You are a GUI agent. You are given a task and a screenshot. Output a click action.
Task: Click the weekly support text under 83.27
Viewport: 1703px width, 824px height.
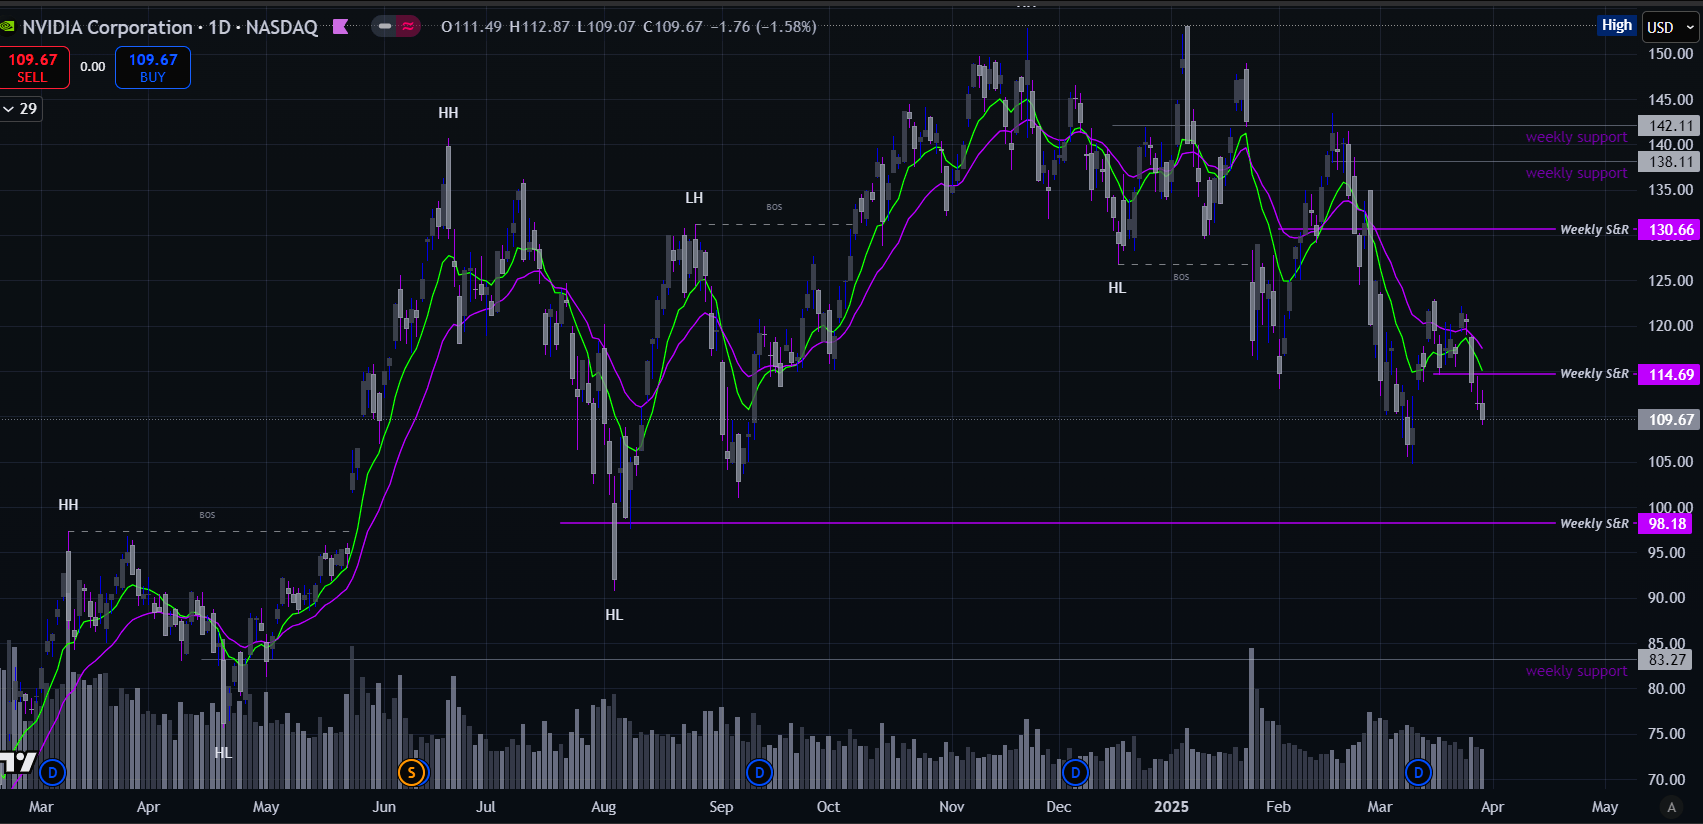coord(1576,671)
